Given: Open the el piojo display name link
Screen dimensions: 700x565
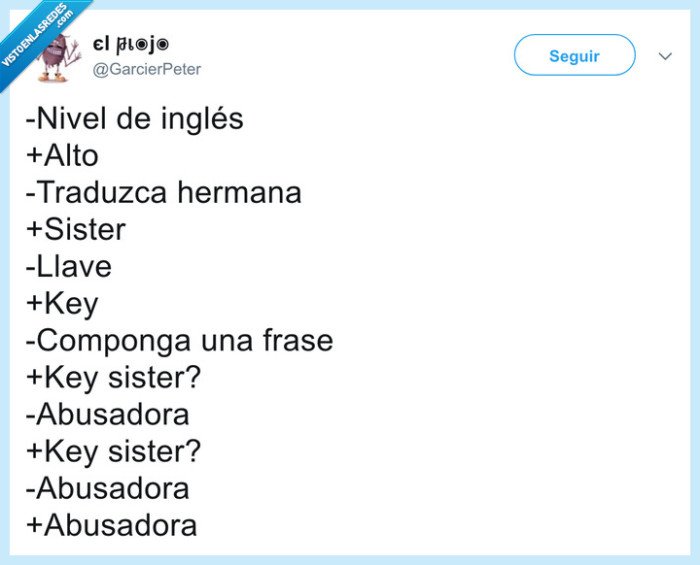Looking at the screenshot, I should 130,44.
